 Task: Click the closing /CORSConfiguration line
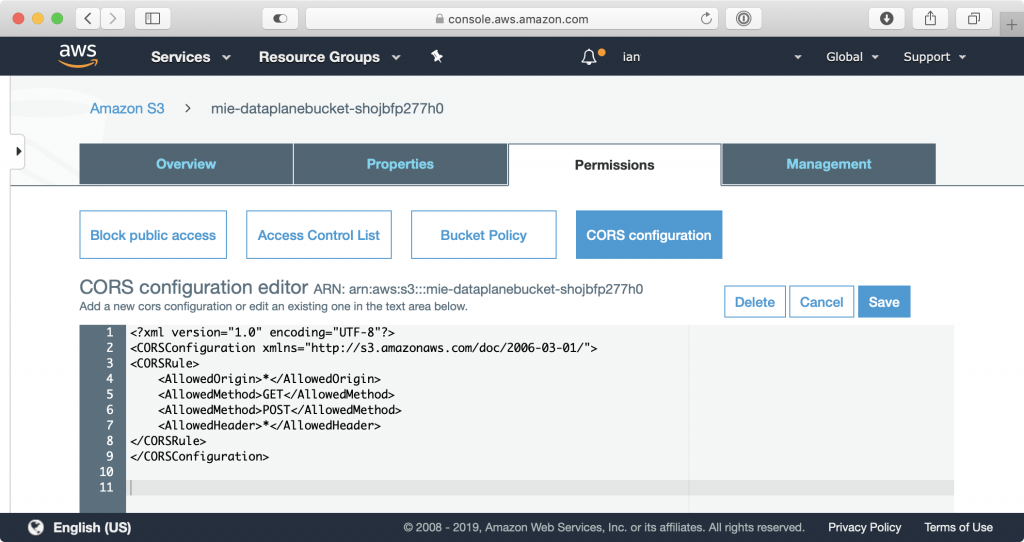click(x=199, y=456)
